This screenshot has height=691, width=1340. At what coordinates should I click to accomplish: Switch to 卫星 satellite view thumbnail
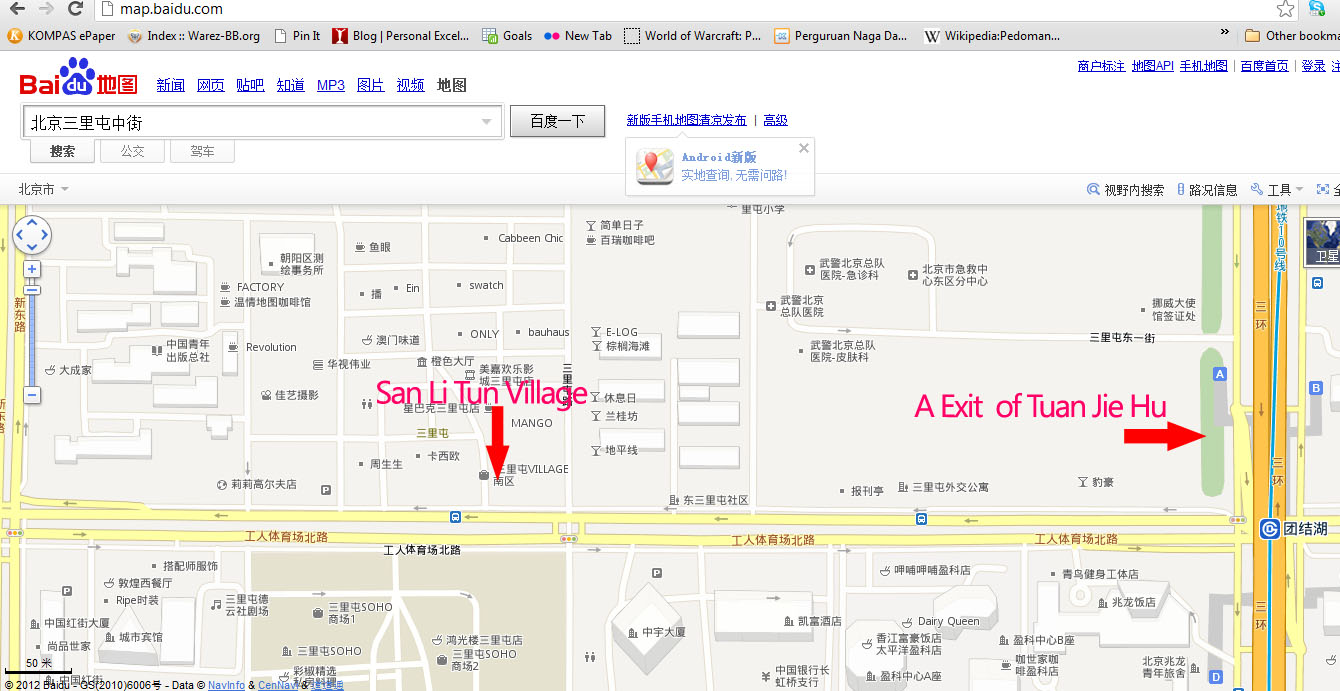[x=1323, y=243]
